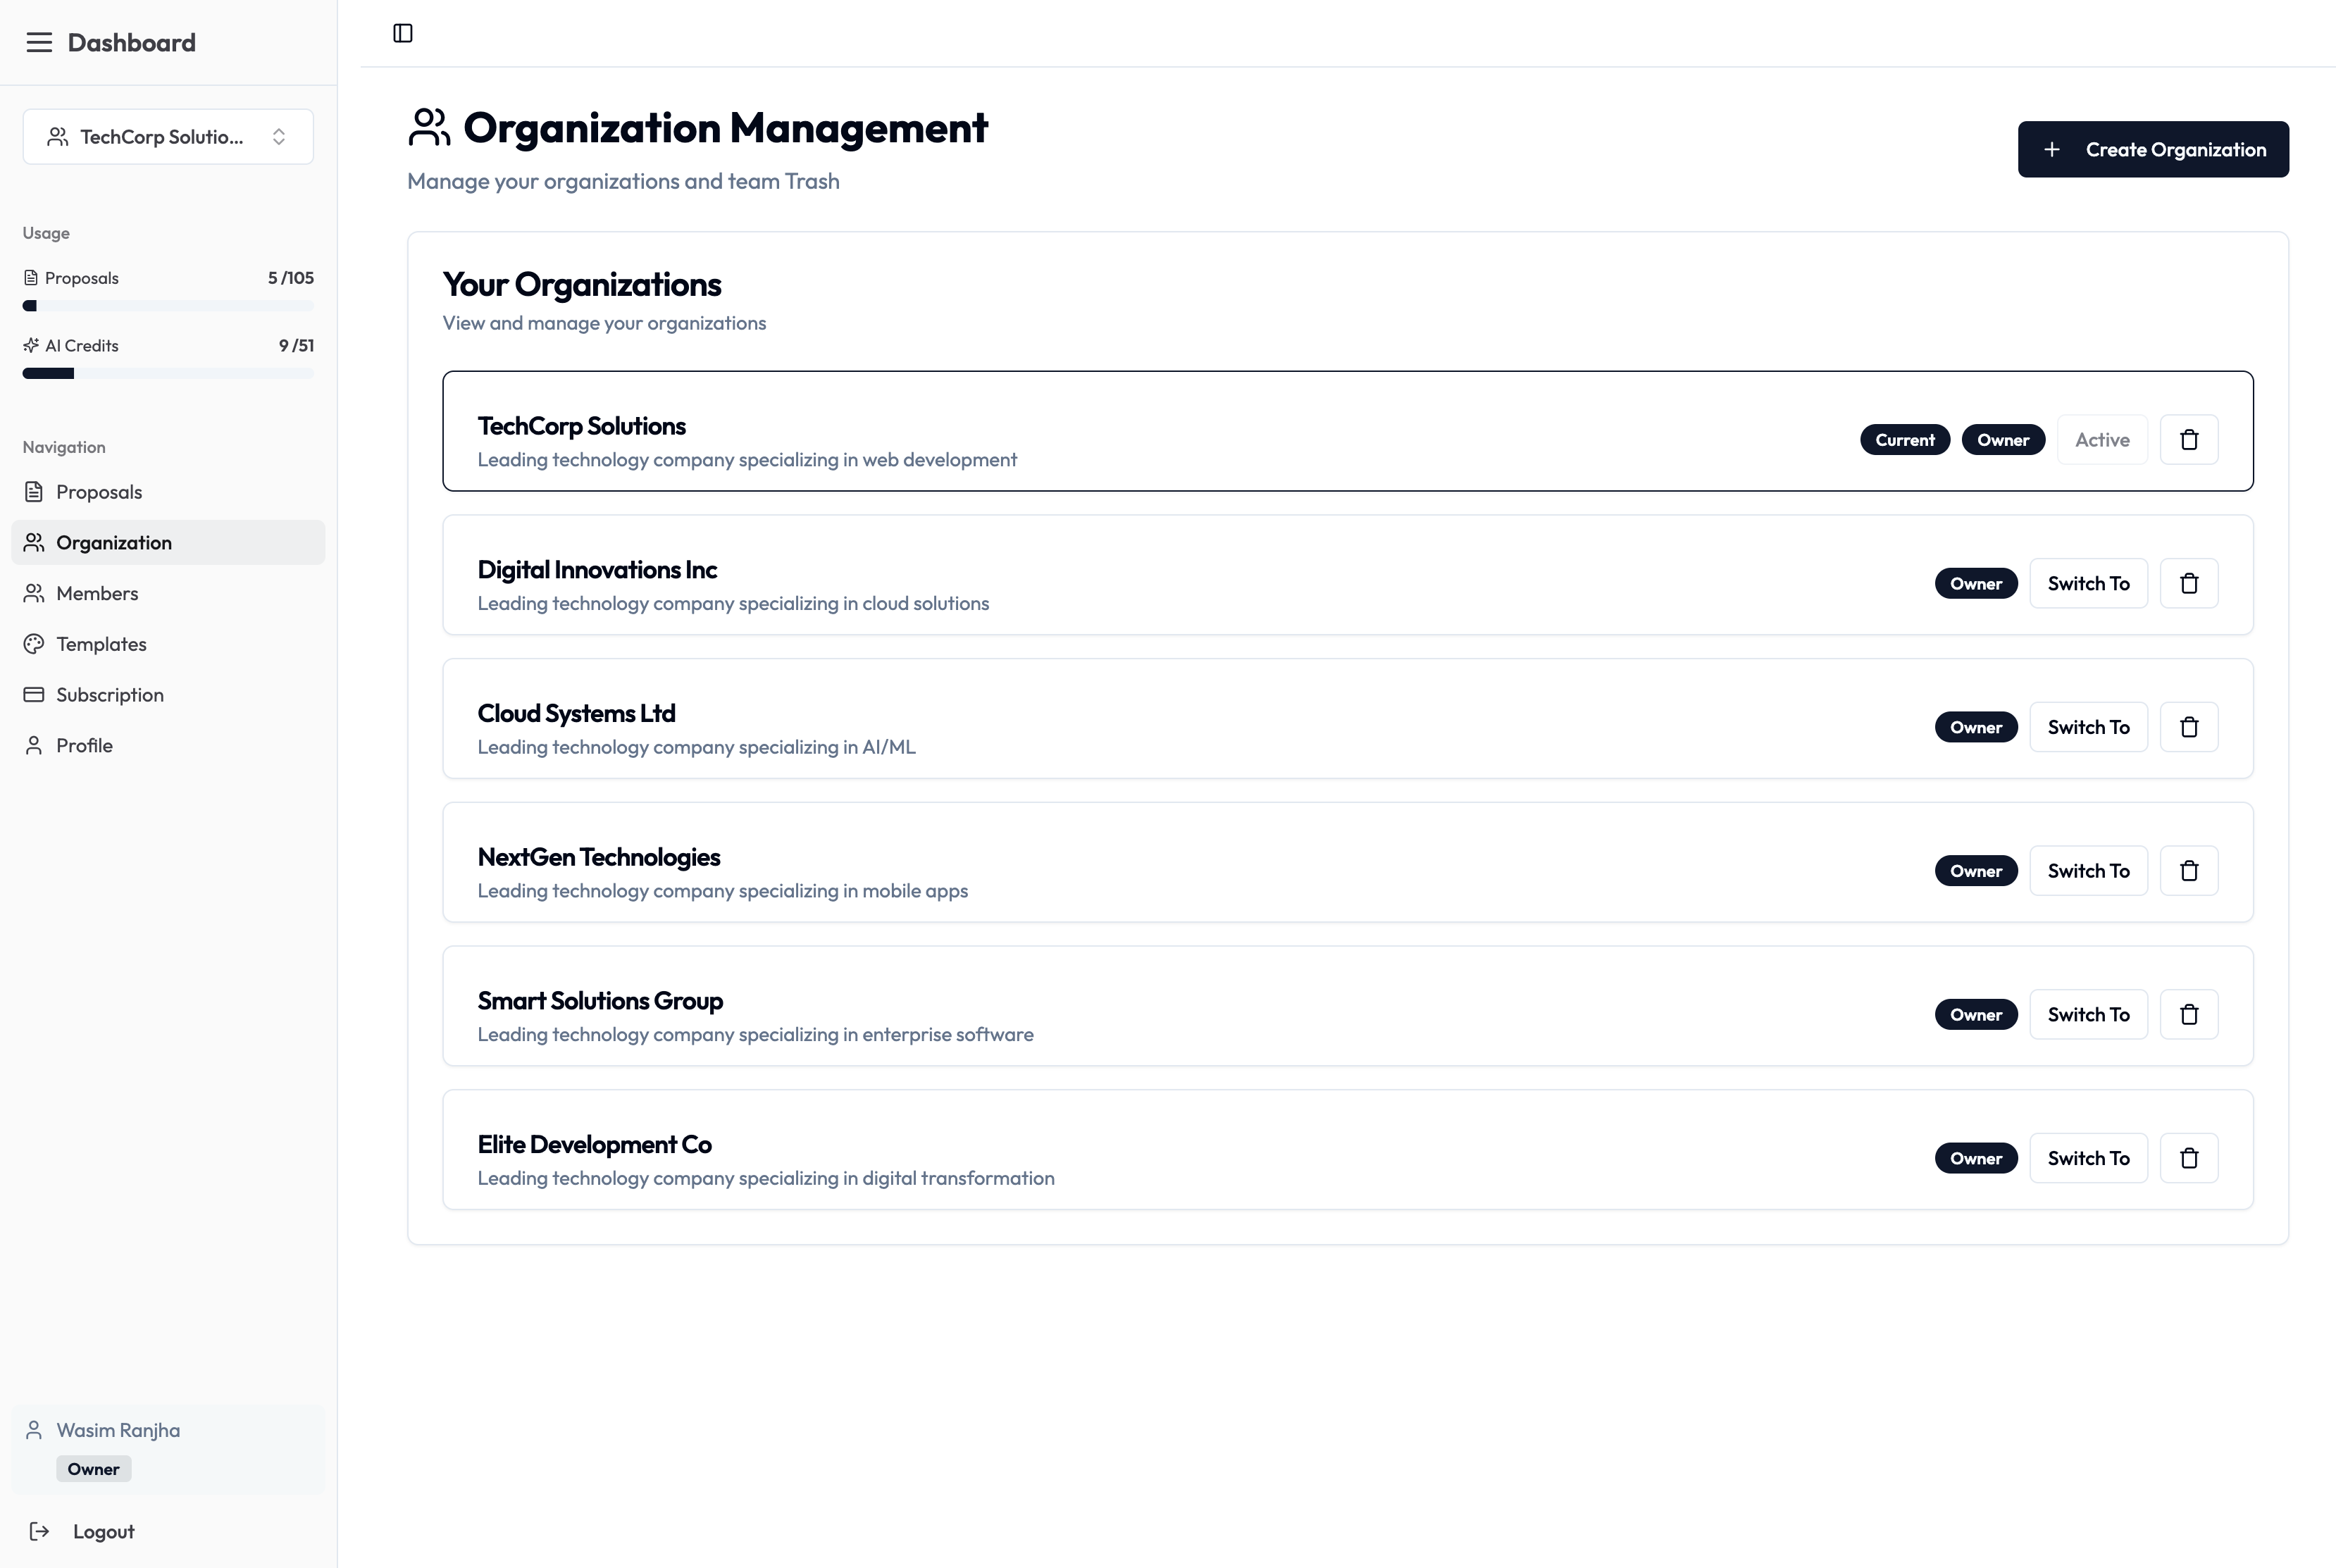Click the Active toggle for TechCorp Solutions

2101,439
